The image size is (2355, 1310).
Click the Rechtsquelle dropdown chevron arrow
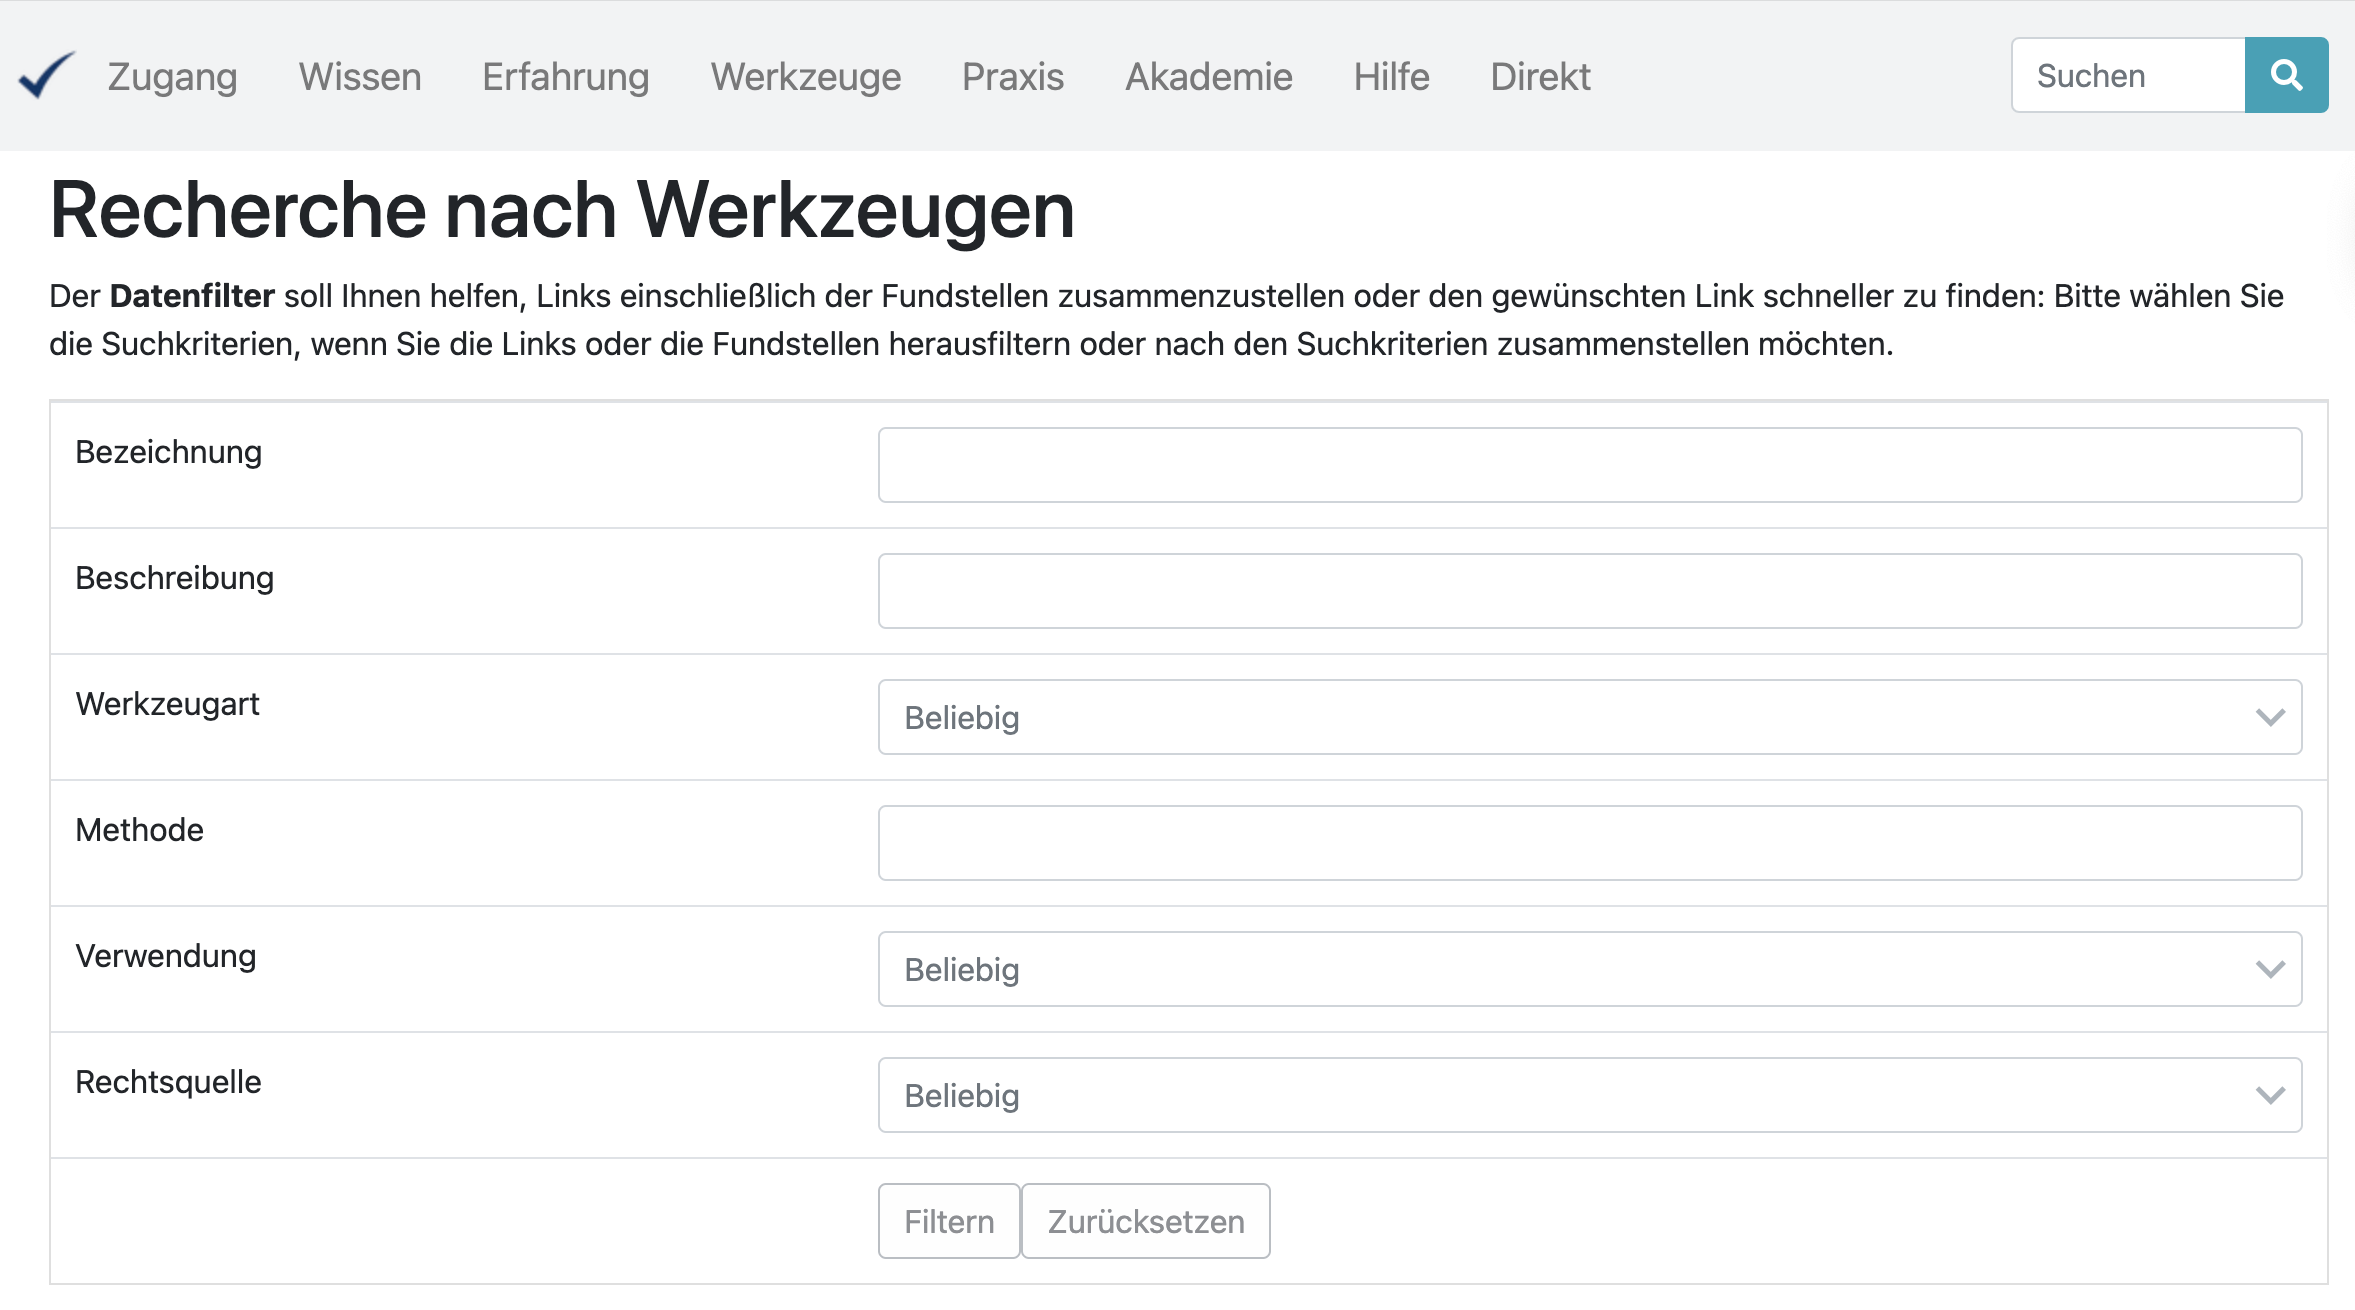2270,1096
